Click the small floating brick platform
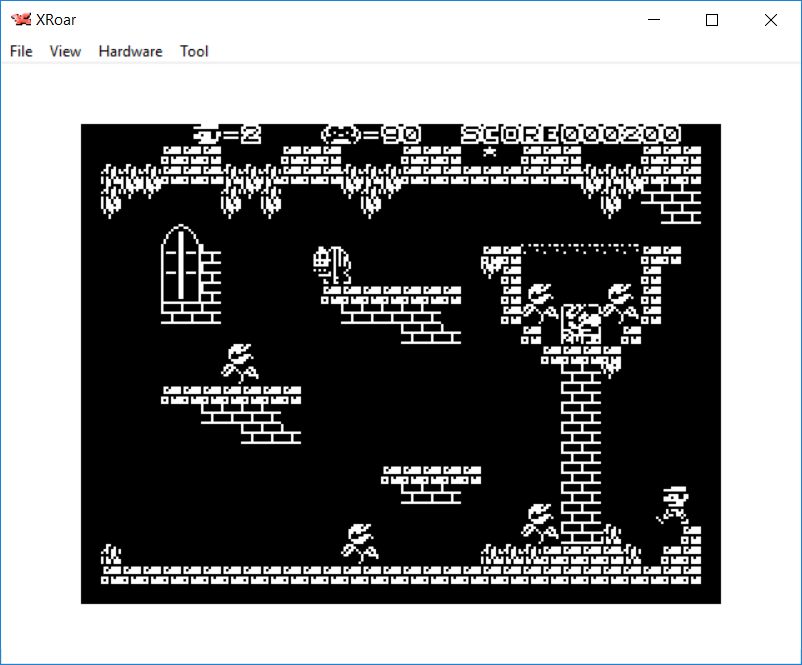This screenshot has width=802, height=665. [430, 483]
